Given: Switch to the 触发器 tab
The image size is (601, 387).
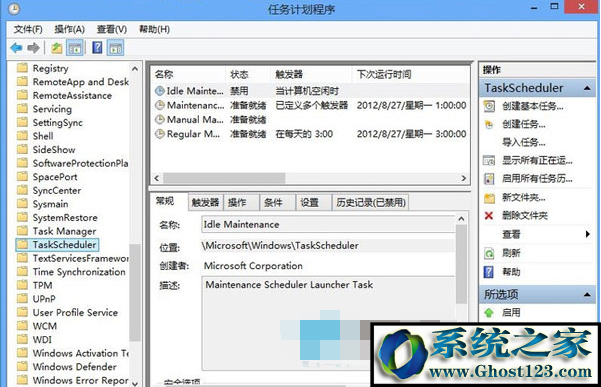Looking at the screenshot, I should click(205, 202).
